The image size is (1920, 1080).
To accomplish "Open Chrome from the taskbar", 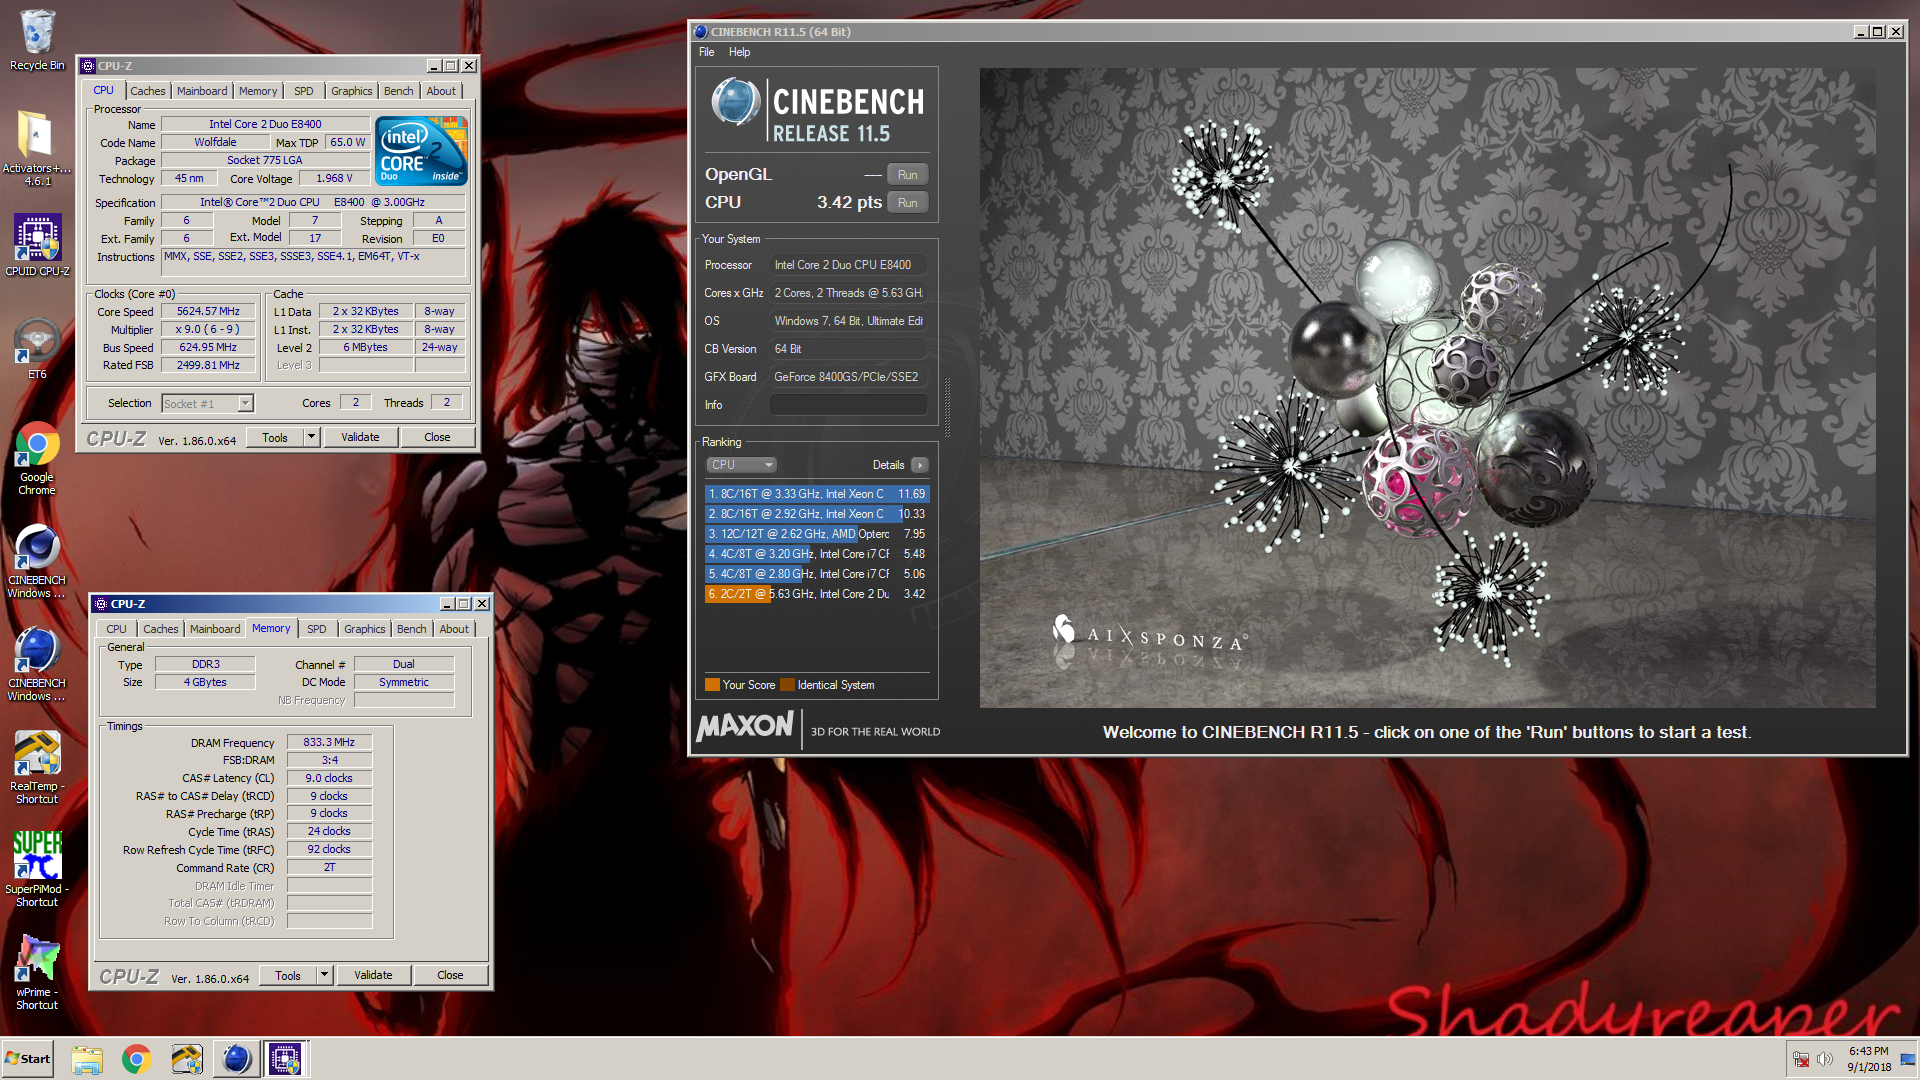I will pyautogui.click(x=137, y=1059).
